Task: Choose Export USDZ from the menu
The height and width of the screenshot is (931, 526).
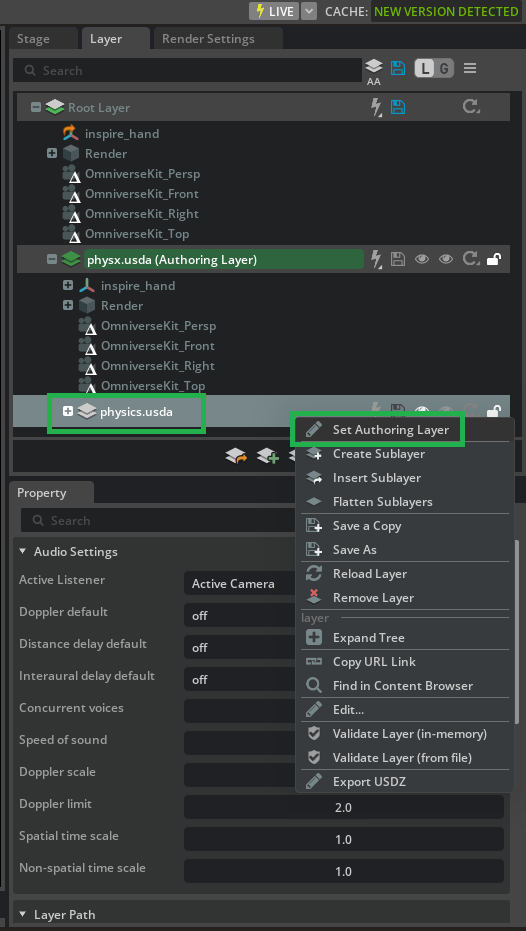Action: click(369, 782)
